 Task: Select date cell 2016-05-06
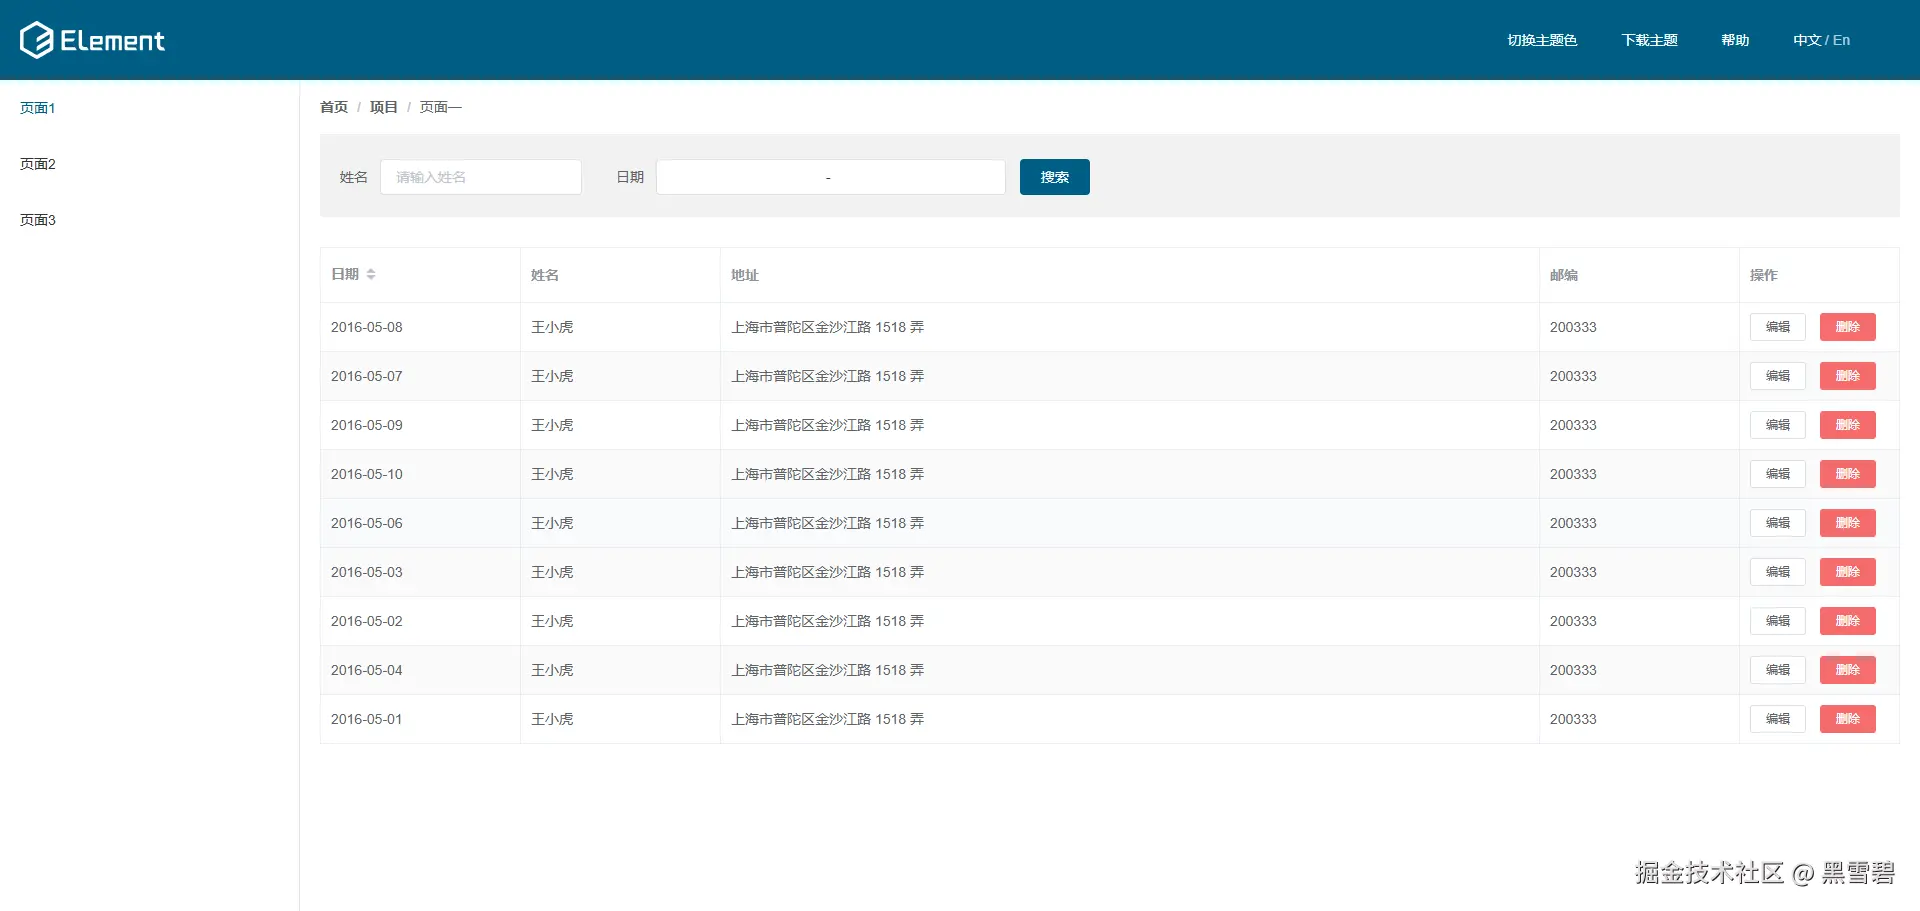point(367,523)
